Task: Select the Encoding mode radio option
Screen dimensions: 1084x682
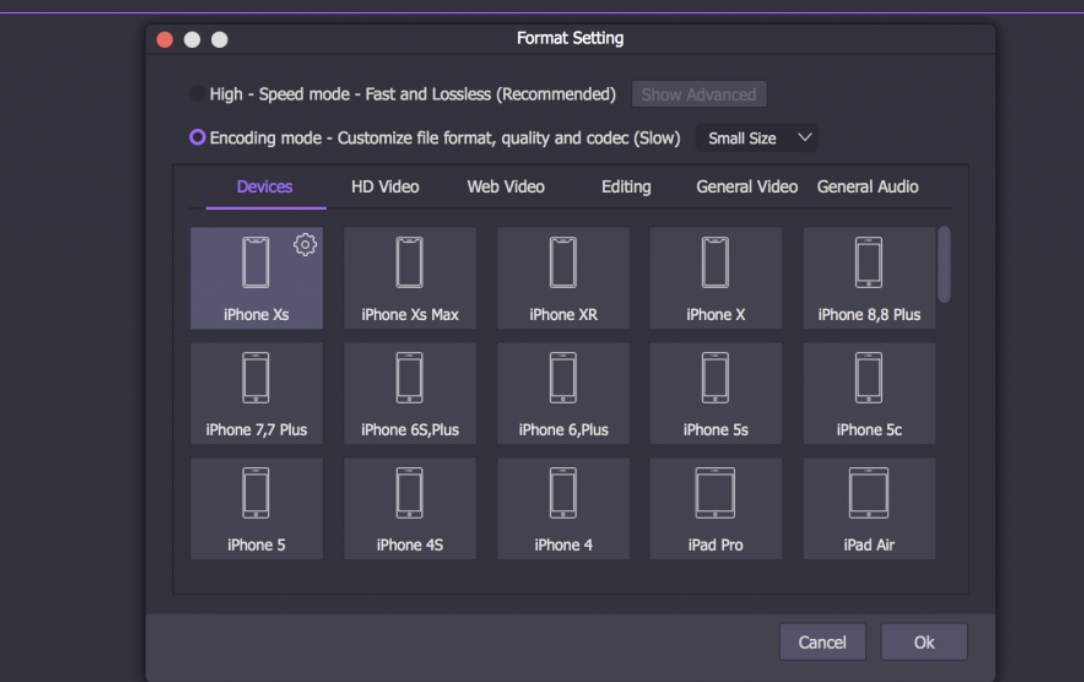Action: point(198,137)
